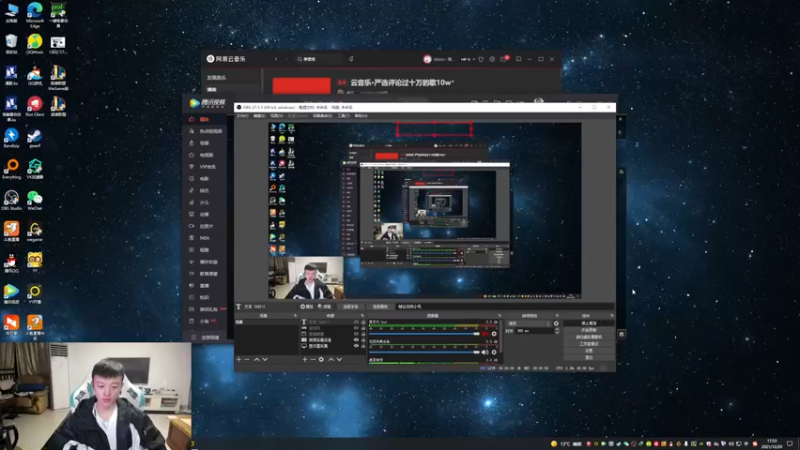
Task: Toggle visibility of 视频采集设备 source
Action: tap(356, 340)
